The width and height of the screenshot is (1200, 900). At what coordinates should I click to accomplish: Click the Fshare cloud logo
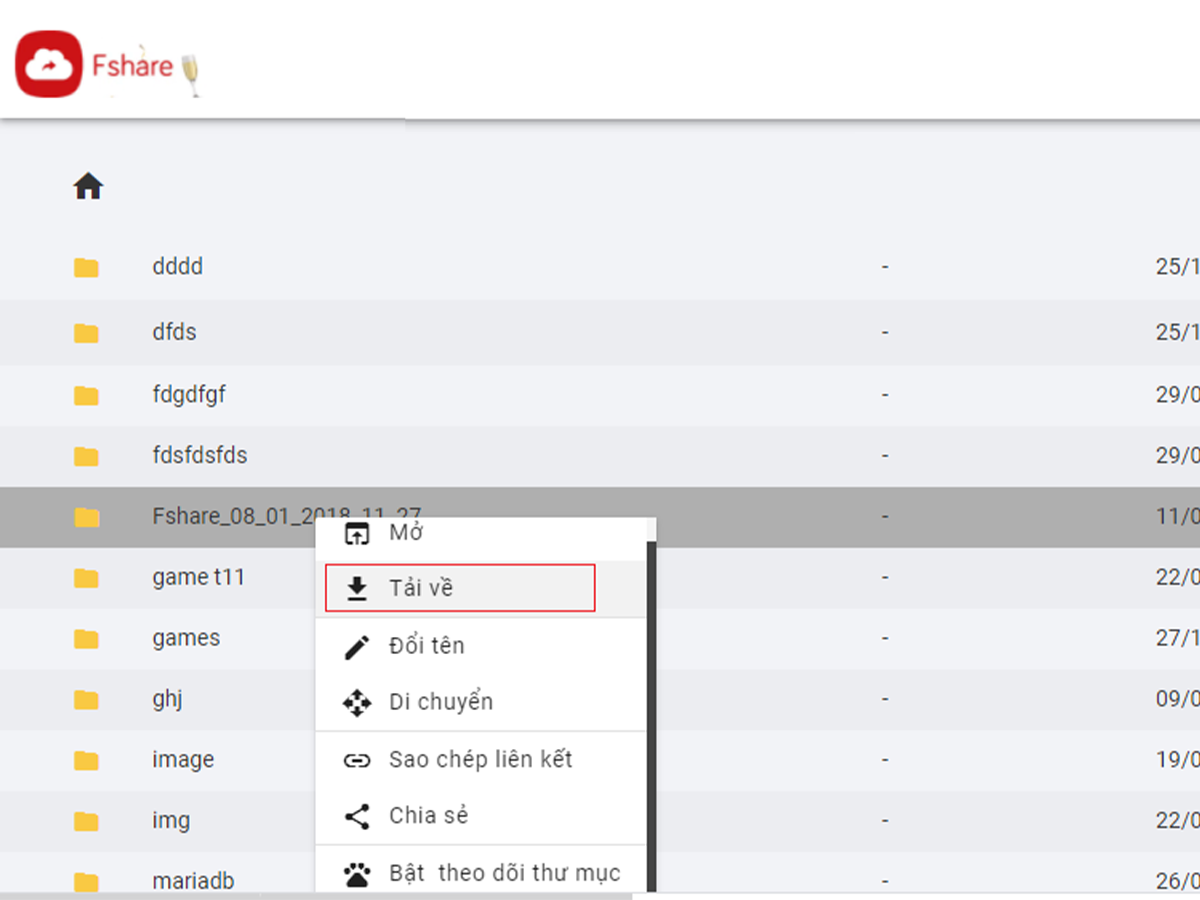coord(48,65)
